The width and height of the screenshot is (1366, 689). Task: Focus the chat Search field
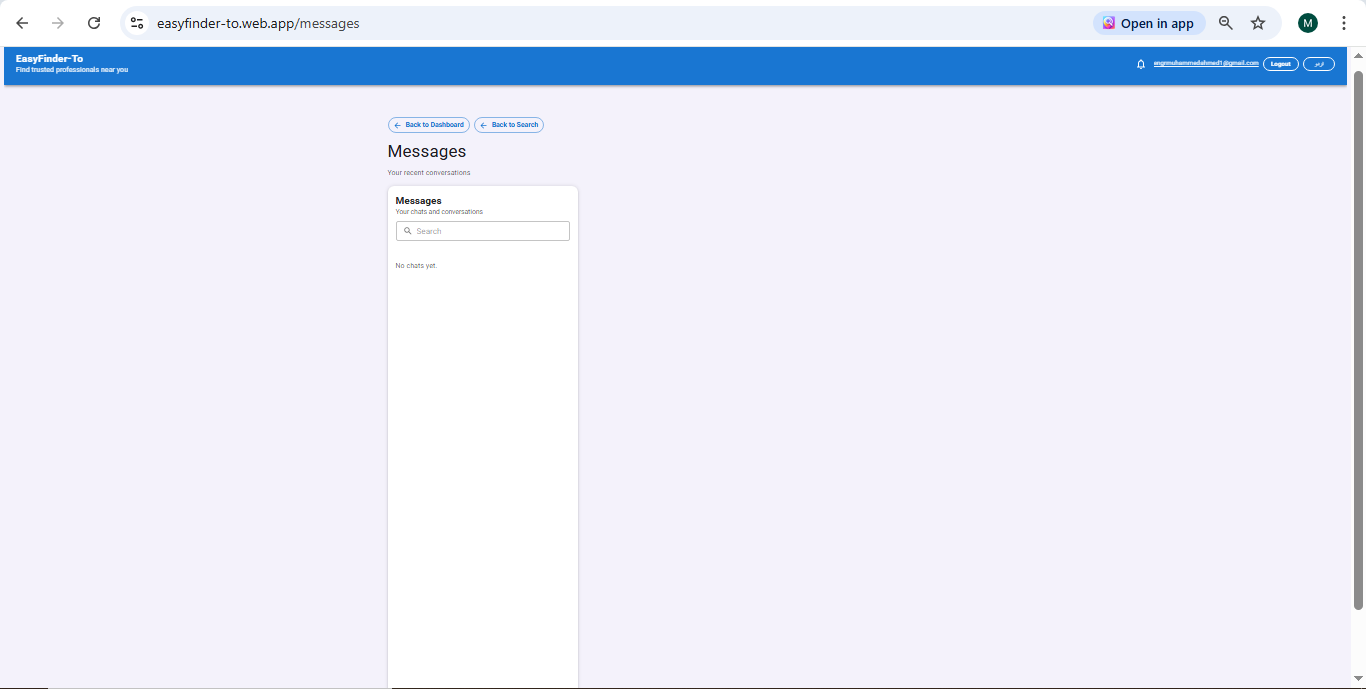483,231
